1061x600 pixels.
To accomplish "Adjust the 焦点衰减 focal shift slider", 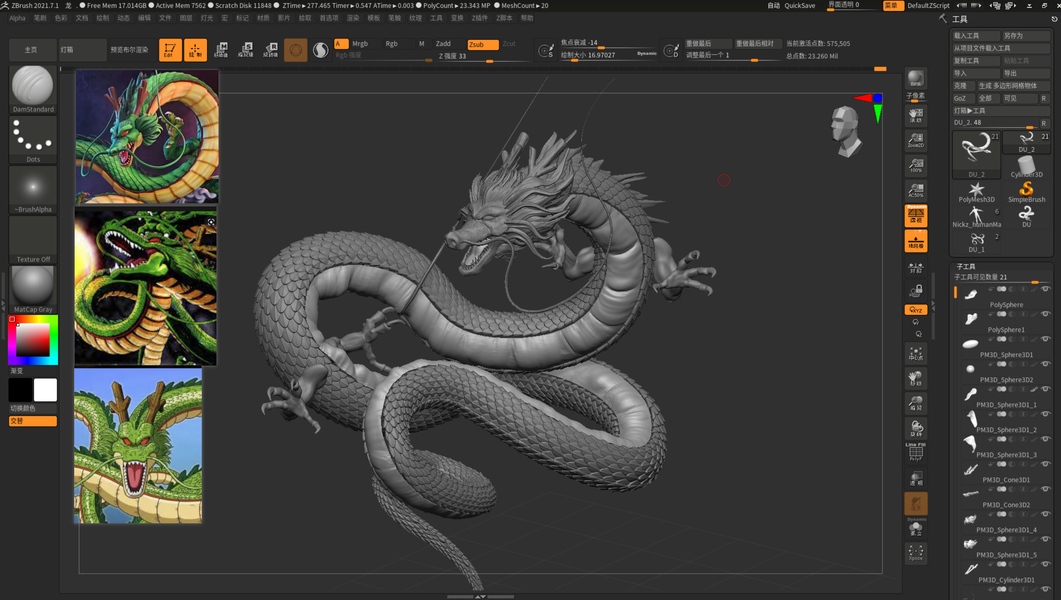I will tap(608, 43).
